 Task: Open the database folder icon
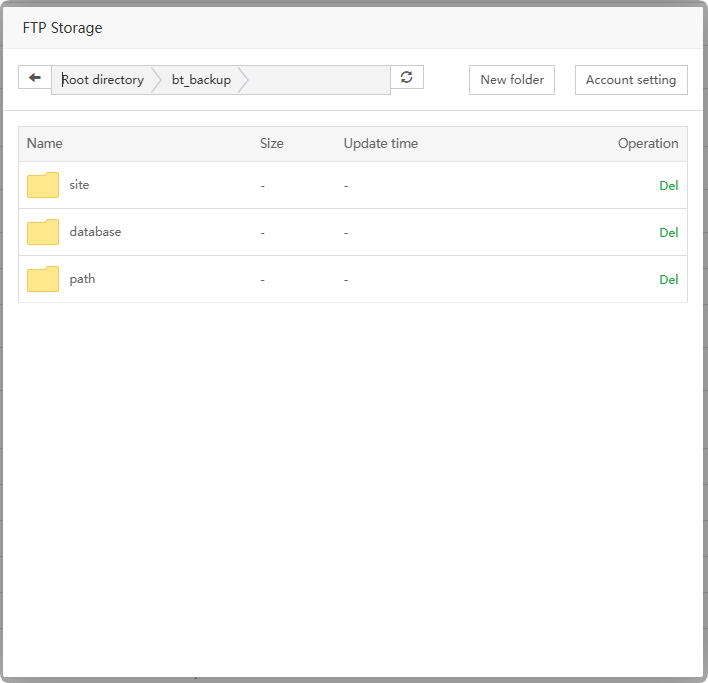(43, 233)
